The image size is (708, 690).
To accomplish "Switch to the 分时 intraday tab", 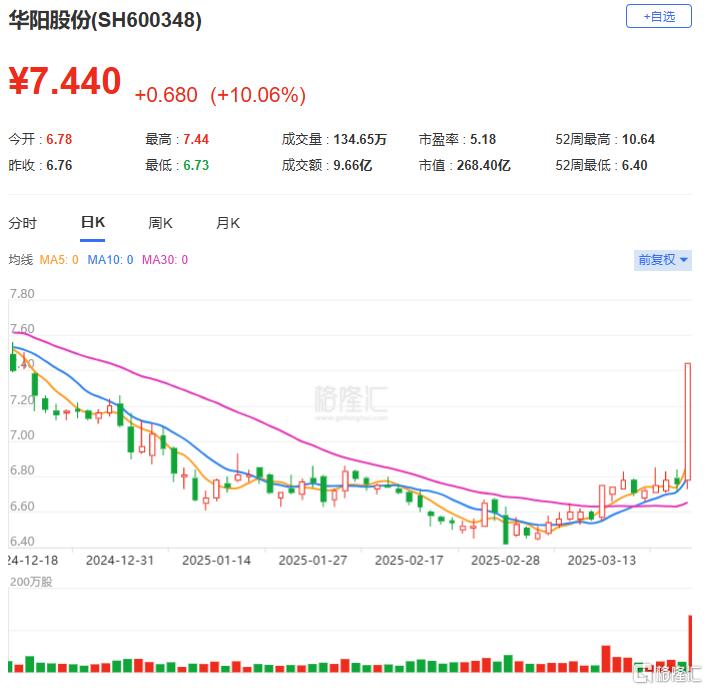I will pos(23,223).
